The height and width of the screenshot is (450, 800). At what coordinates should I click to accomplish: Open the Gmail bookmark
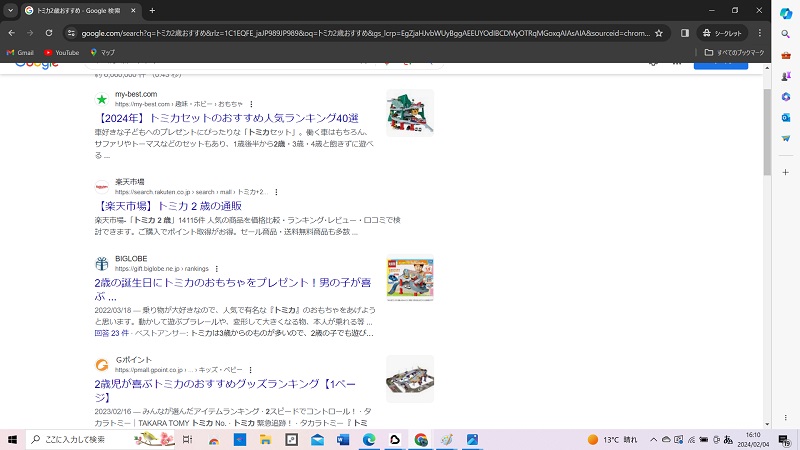tap(20, 53)
